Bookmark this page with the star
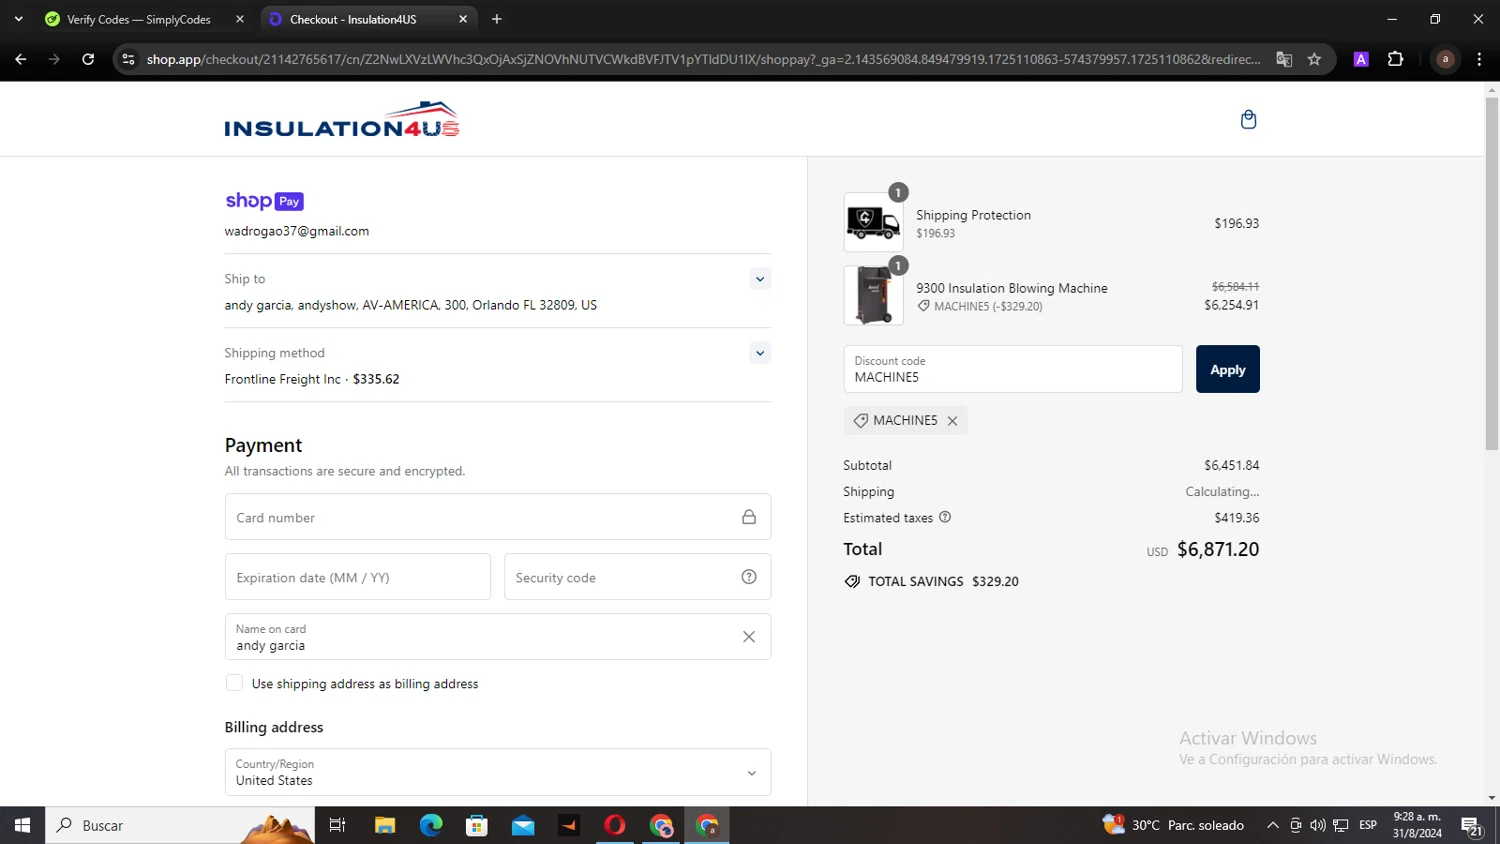 (x=1314, y=59)
